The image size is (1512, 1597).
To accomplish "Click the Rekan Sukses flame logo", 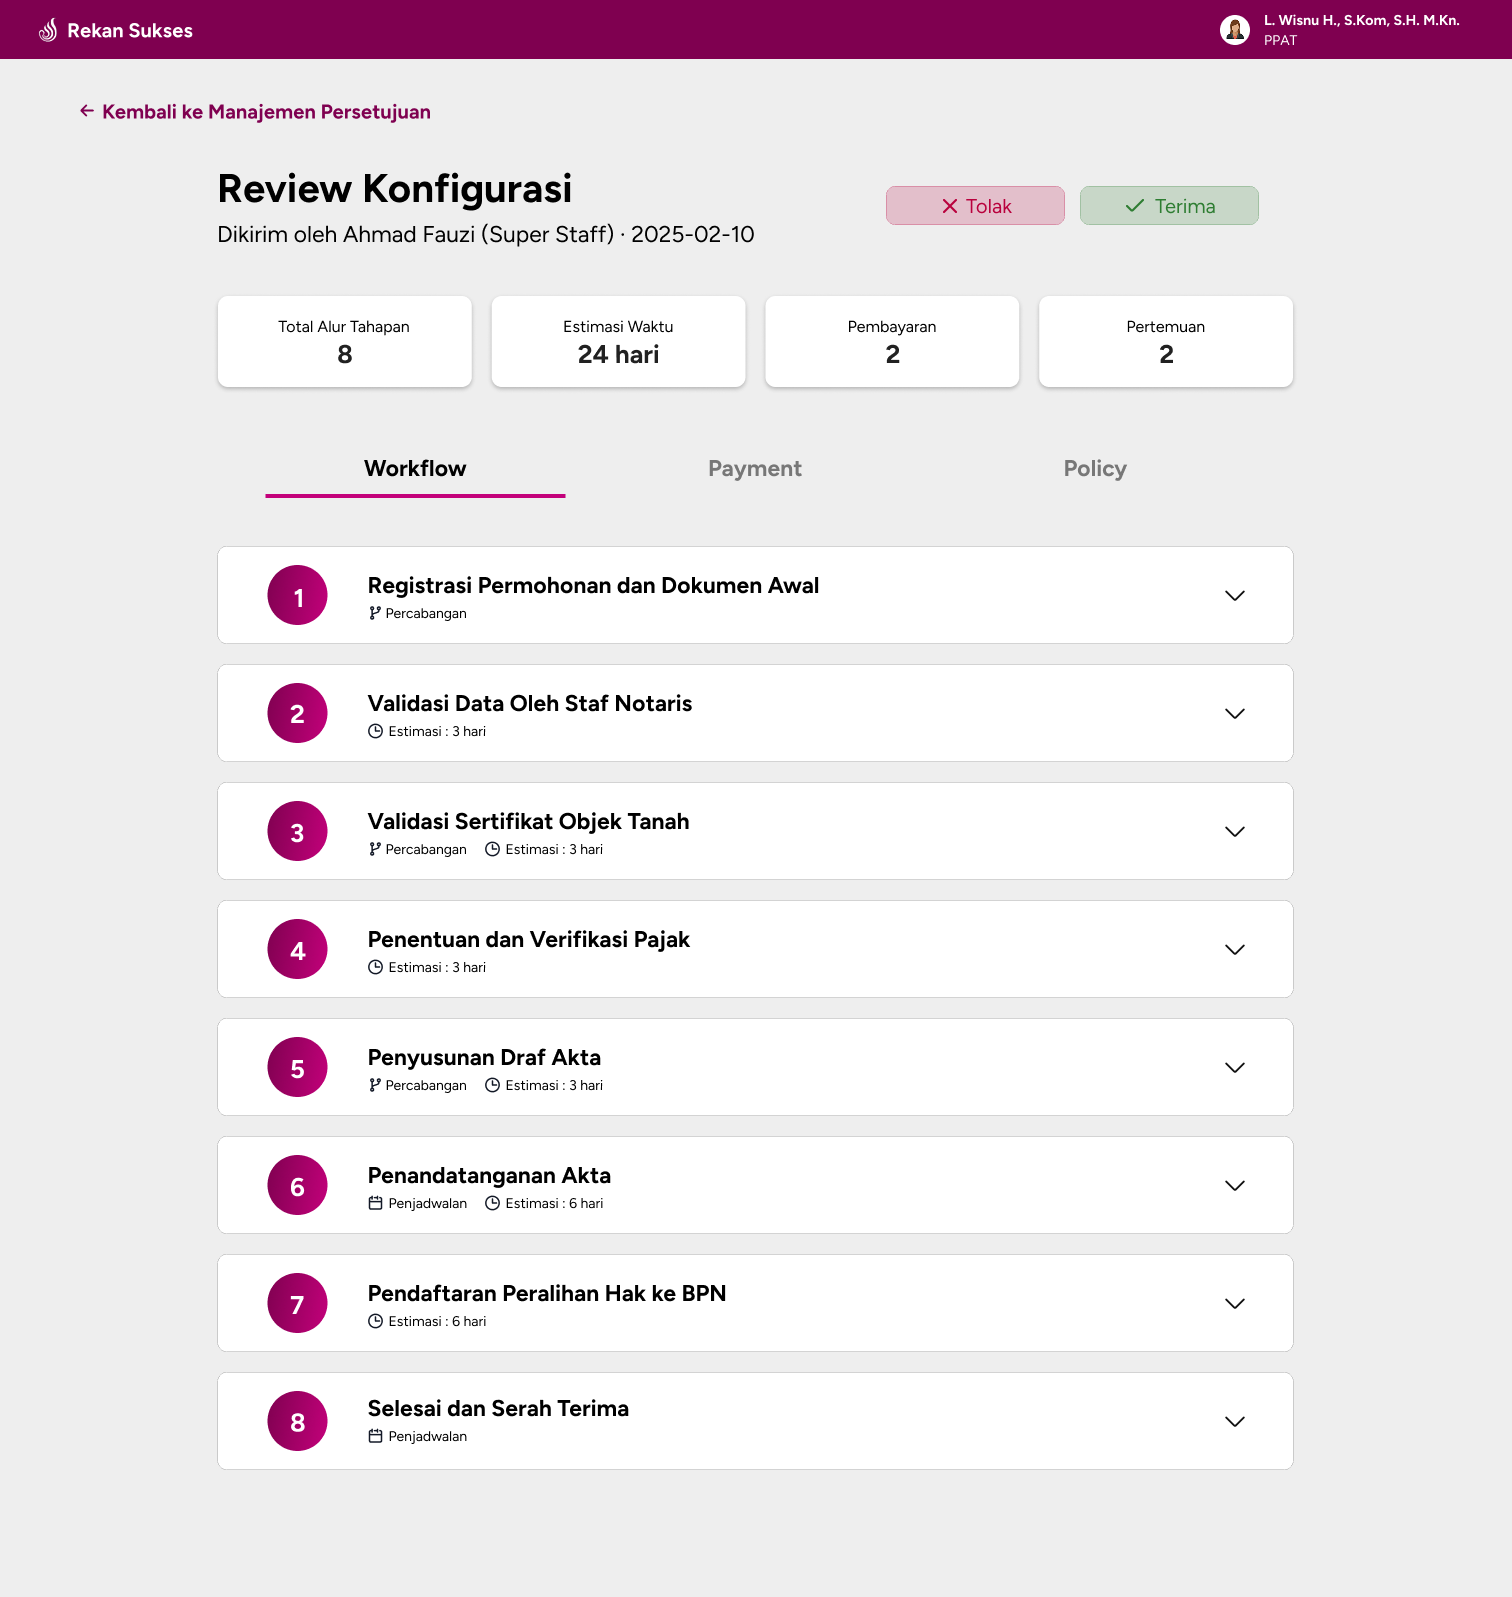I will tap(48, 30).
